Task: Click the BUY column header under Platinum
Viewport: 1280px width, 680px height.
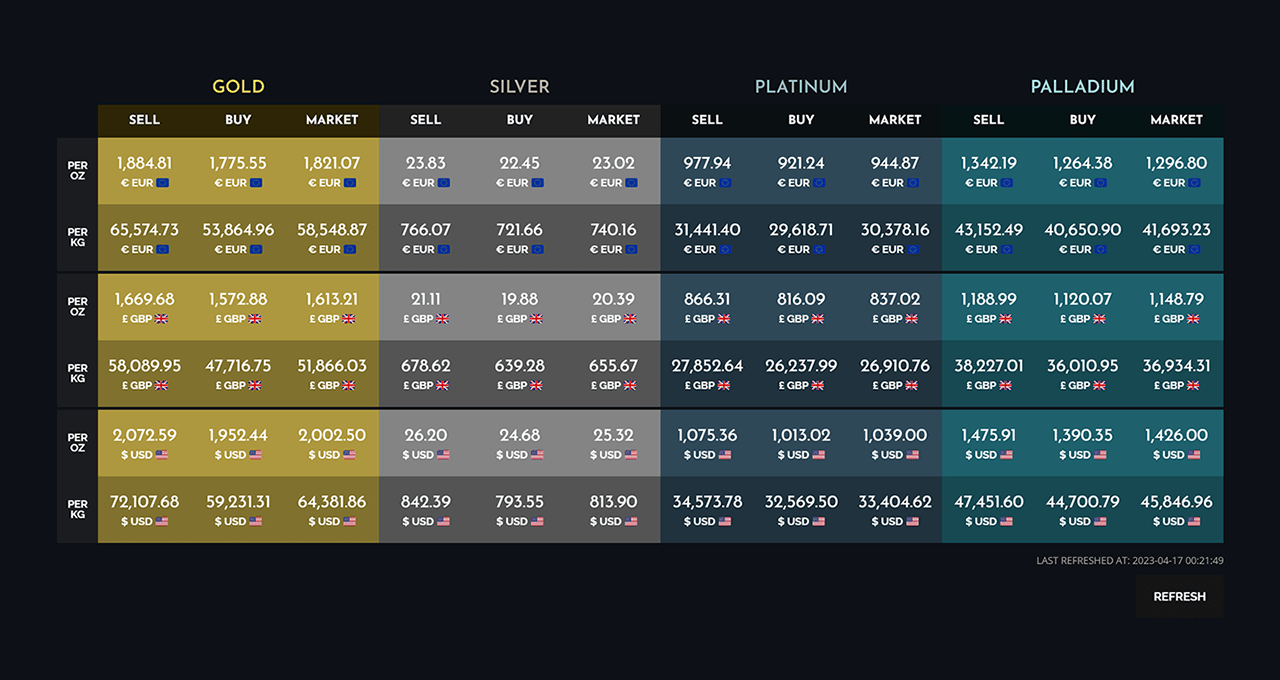Action: [801, 120]
